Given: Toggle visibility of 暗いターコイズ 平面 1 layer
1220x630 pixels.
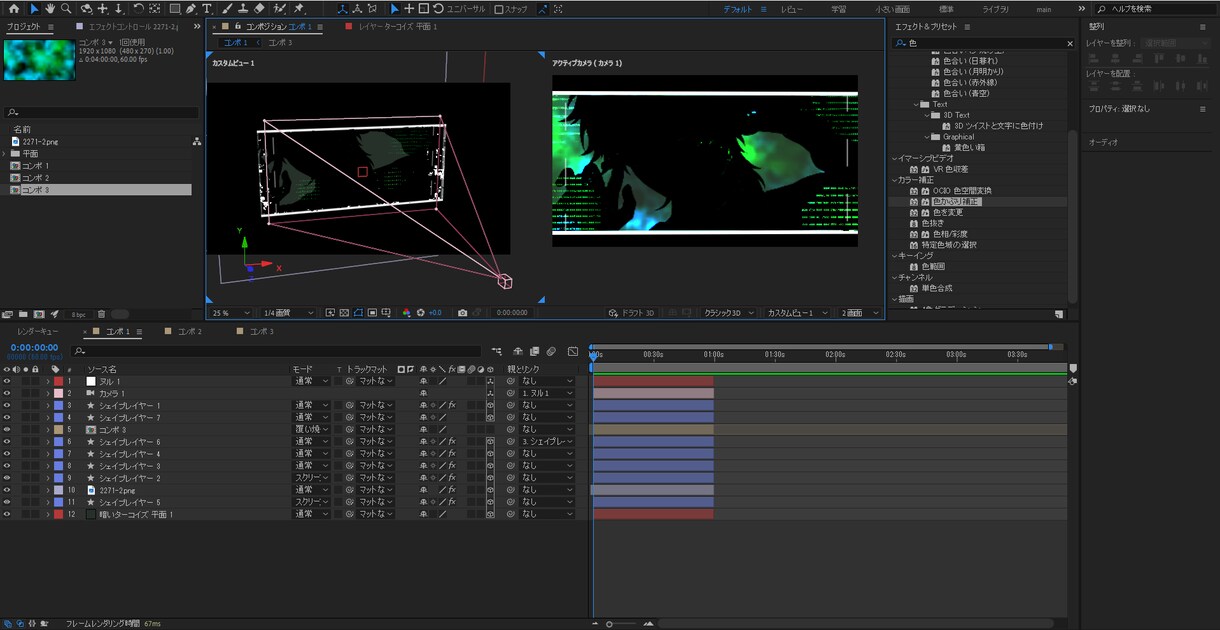Looking at the screenshot, I should [7, 514].
